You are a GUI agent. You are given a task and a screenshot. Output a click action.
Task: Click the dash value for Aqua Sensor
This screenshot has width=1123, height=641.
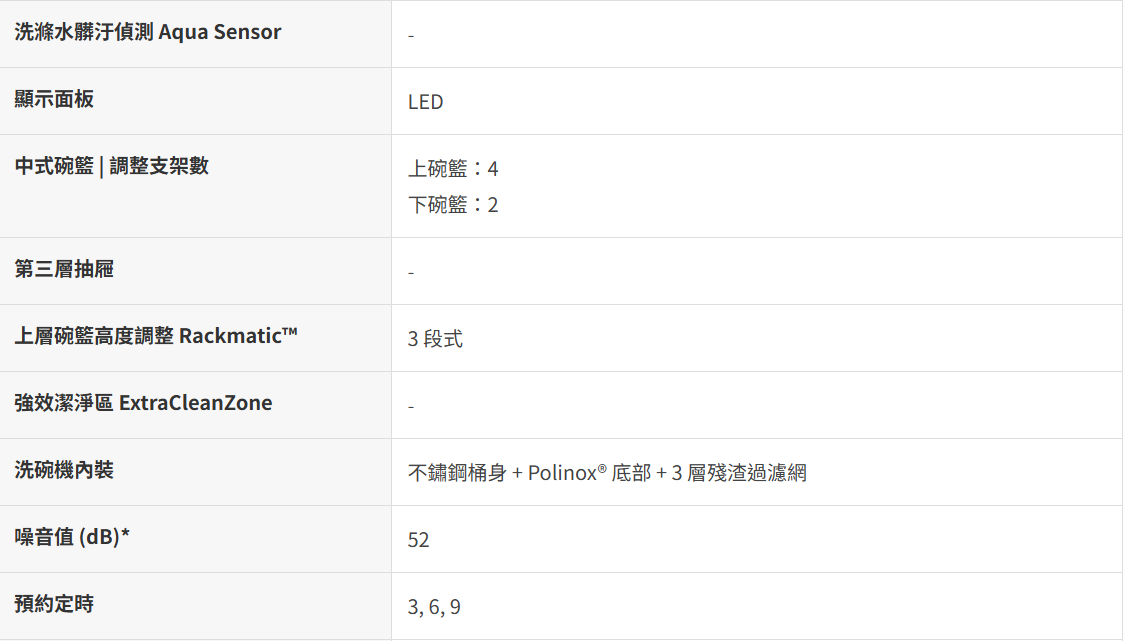(x=411, y=36)
